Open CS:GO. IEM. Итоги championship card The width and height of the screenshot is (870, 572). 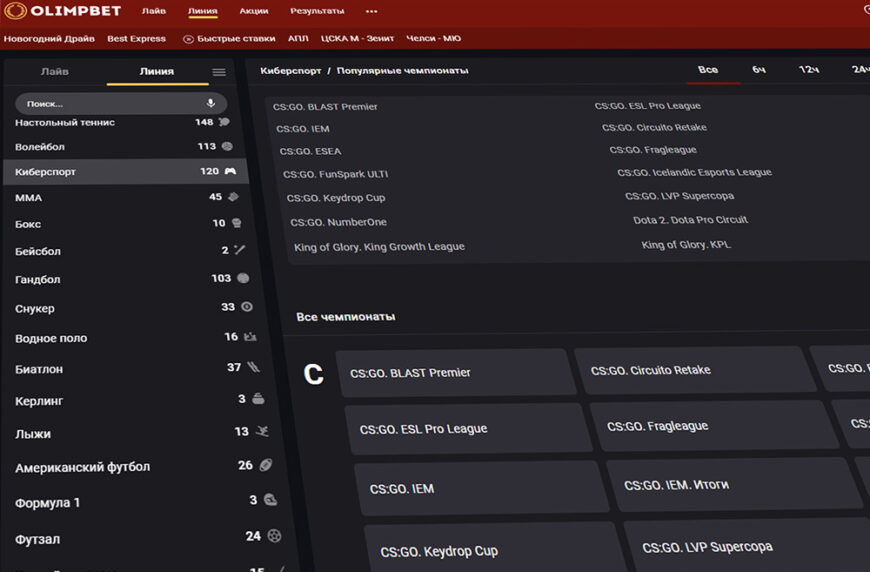[735, 485]
